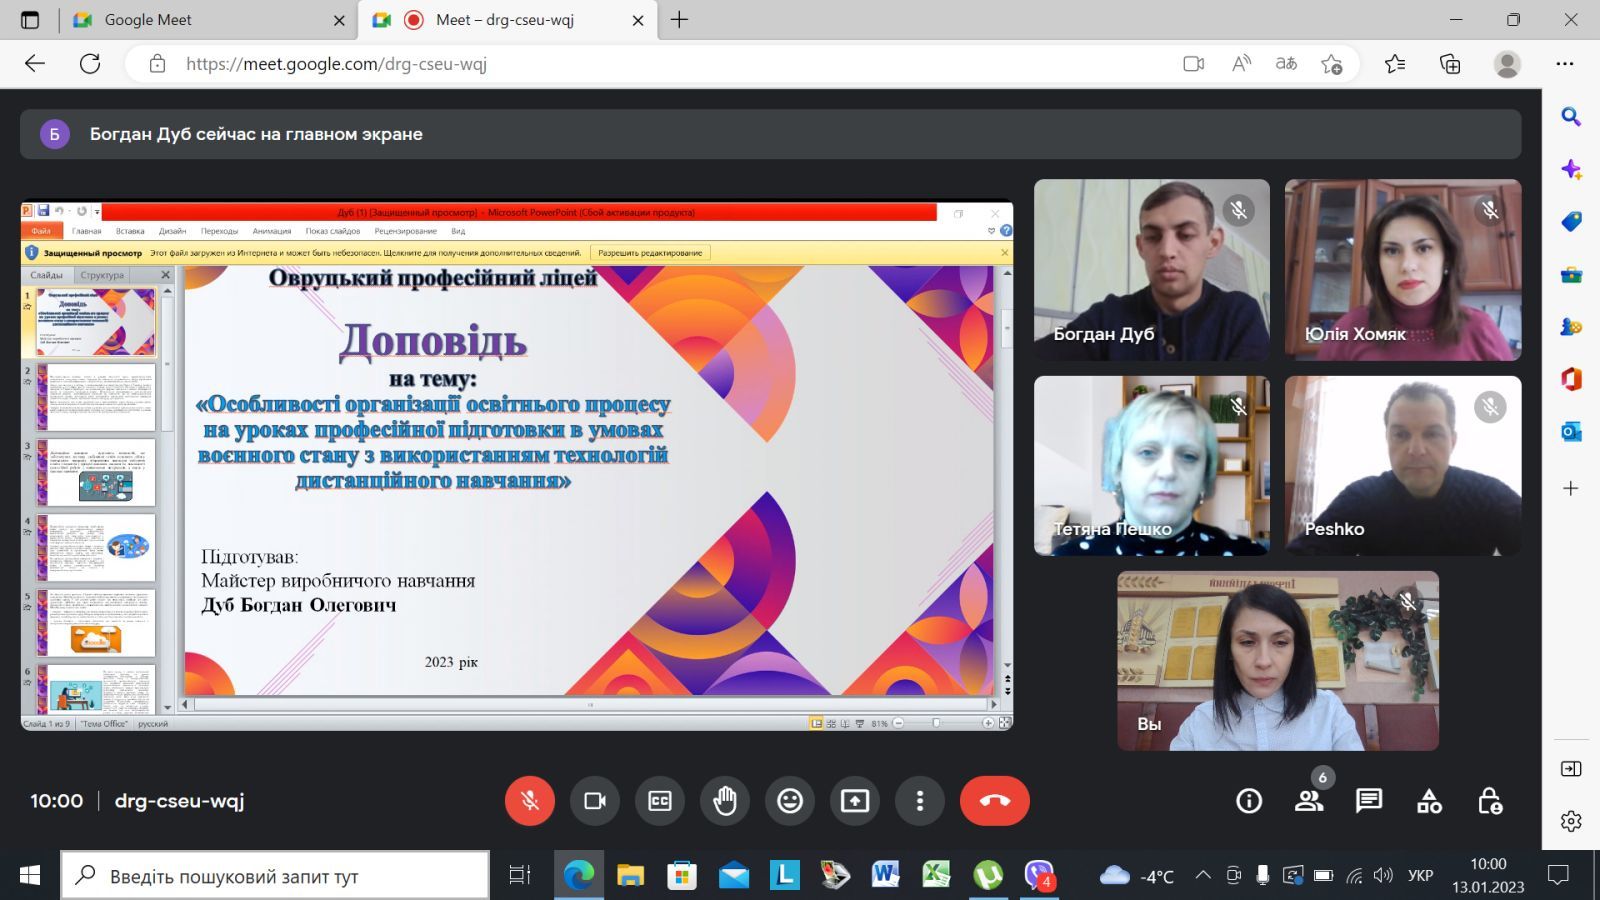Open the meeting details info icon
Screen dimensions: 1600x900
pos(1249,801)
